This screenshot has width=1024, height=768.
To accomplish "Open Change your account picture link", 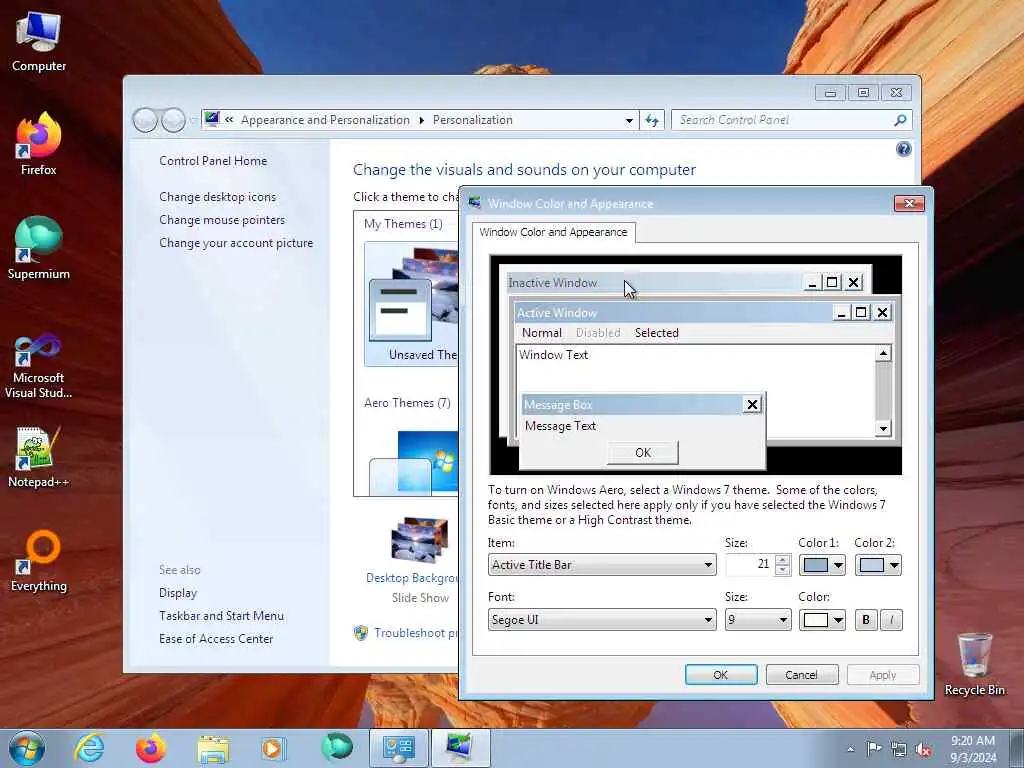I will 236,243.
